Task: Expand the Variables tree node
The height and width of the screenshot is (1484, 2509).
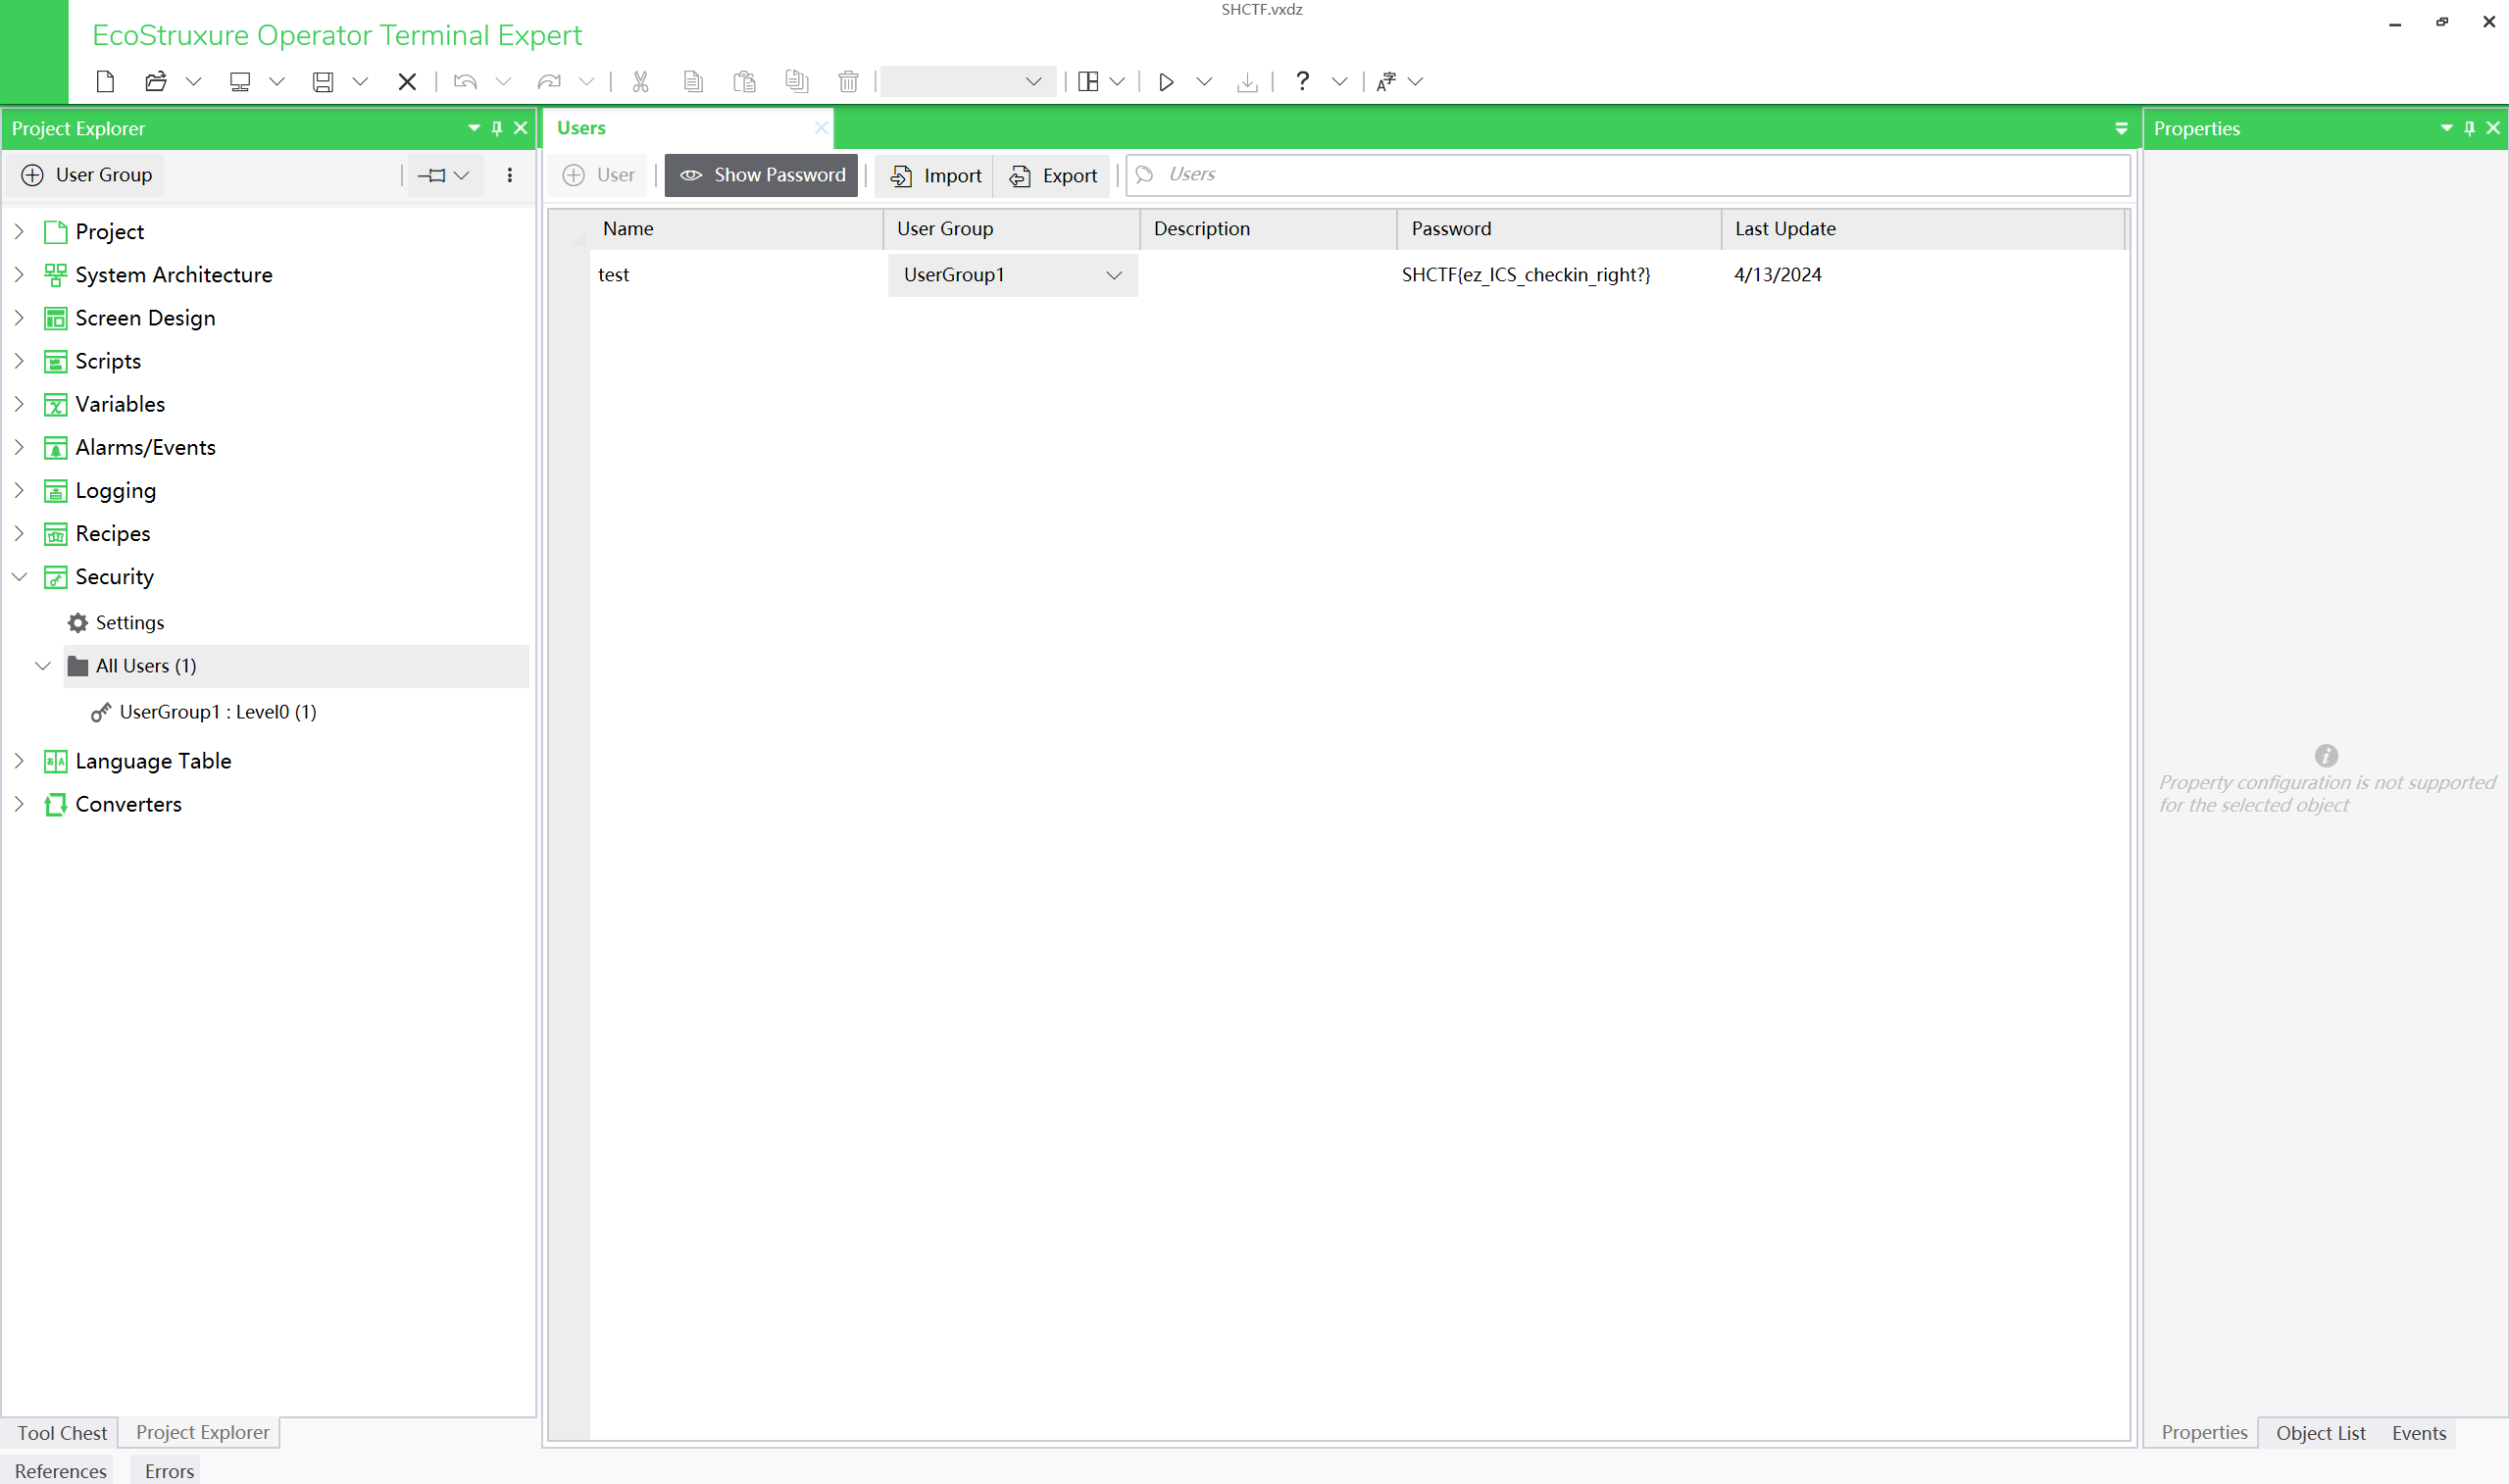Action: [19, 403]
